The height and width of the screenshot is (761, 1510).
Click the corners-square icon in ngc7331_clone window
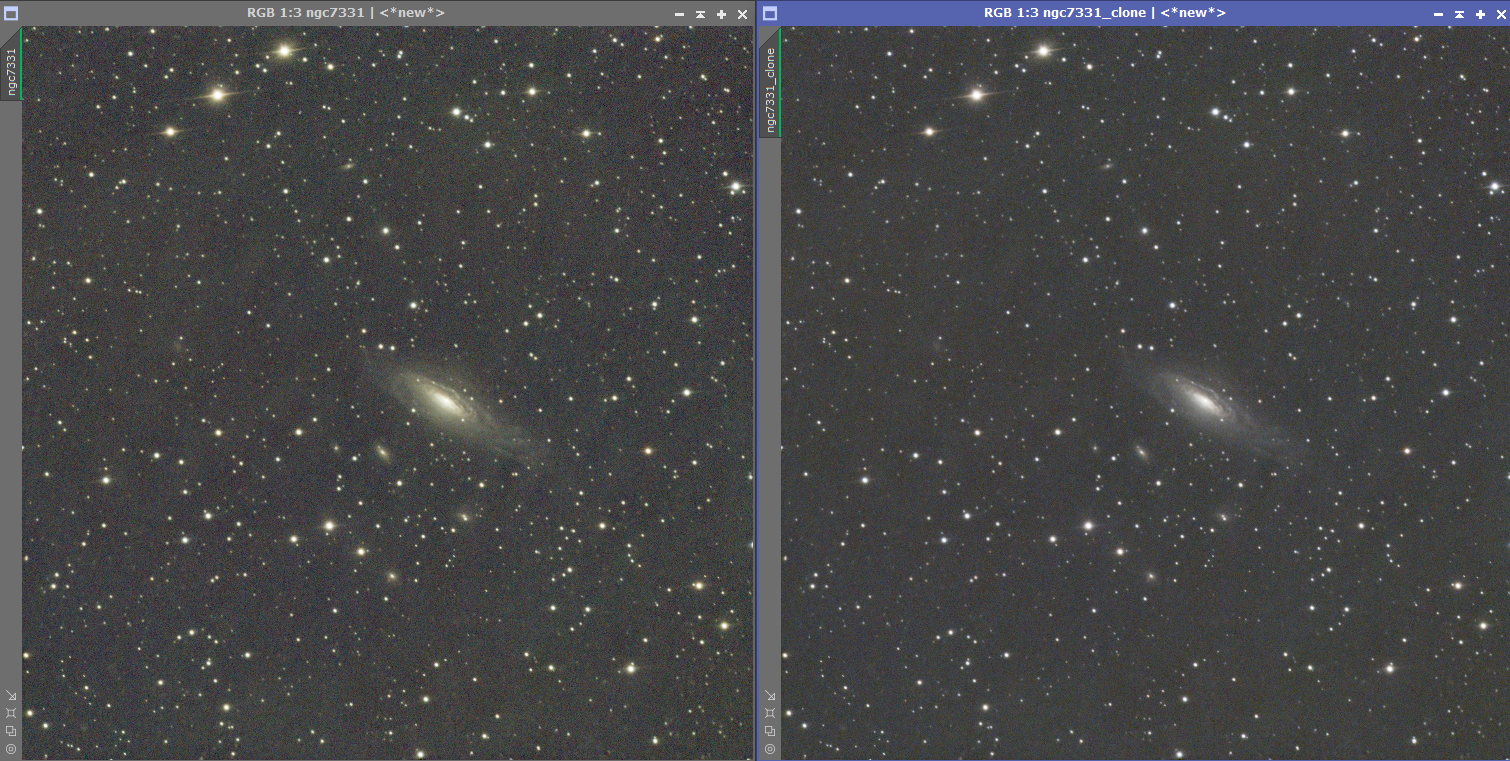pyautogui.click(x=769, y=713)
